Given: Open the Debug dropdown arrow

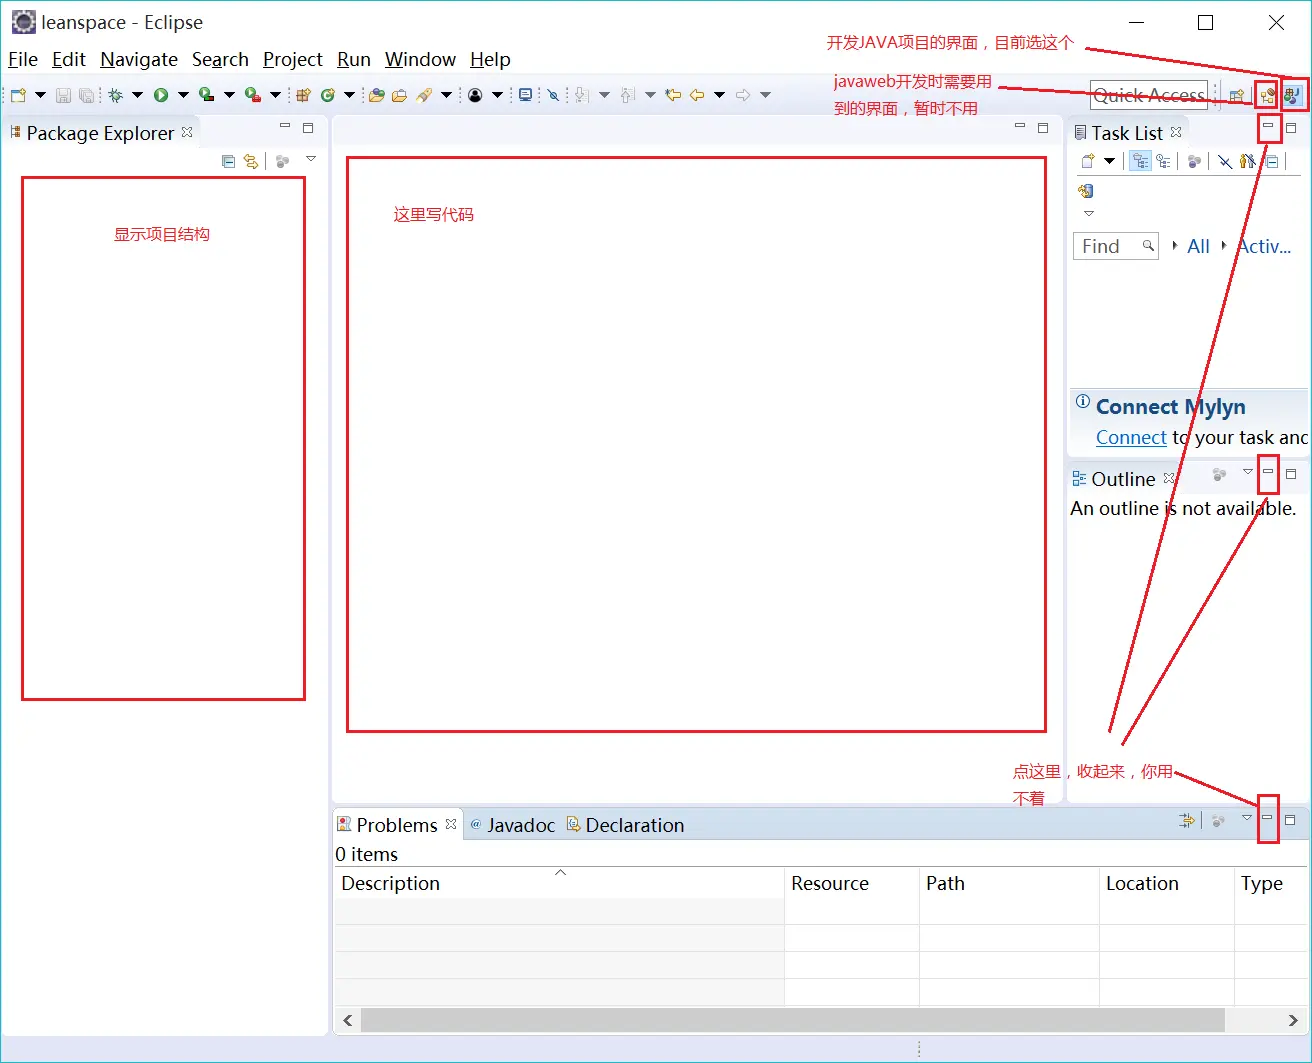Looking at the screenshot, I should pos(137,95).
